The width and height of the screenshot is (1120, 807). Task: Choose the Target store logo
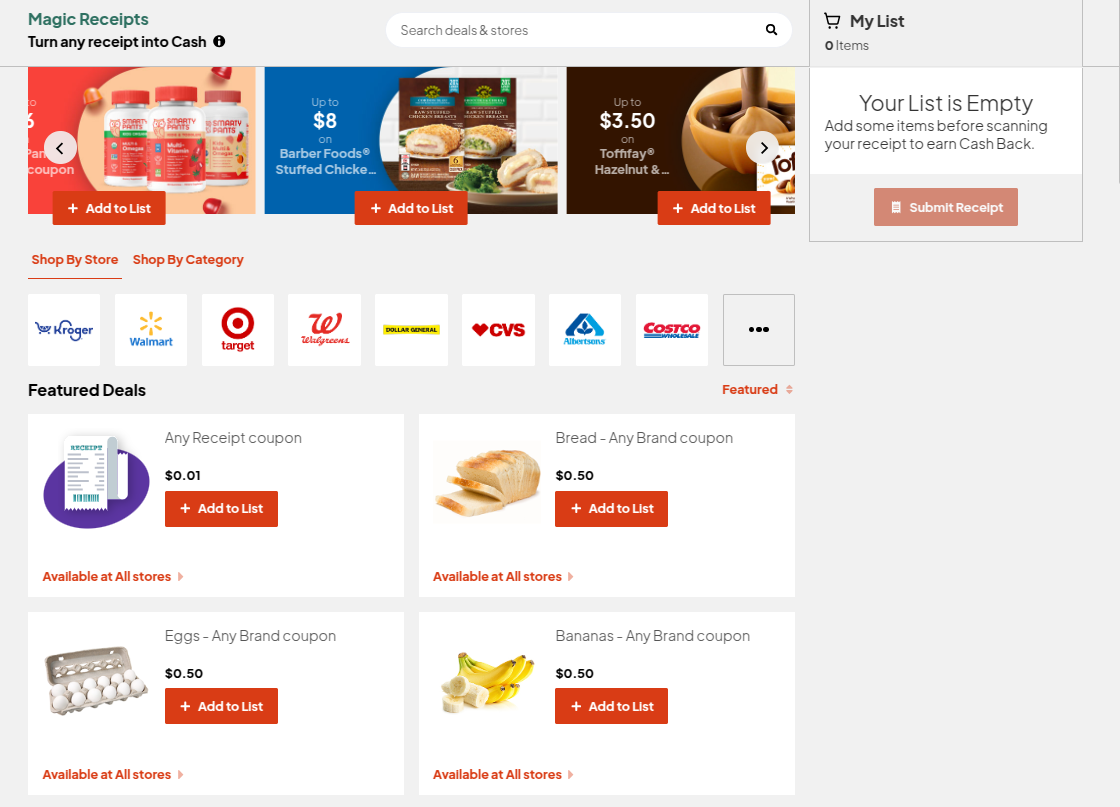tap(238, 330)
